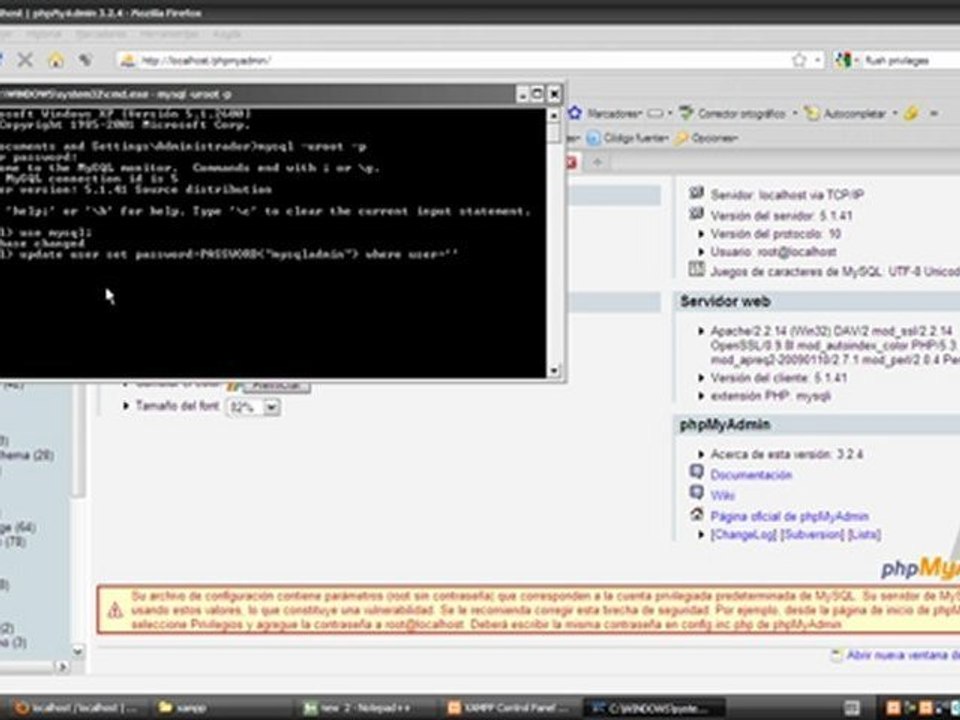Open the ChangeLog link

coord(743,534)
